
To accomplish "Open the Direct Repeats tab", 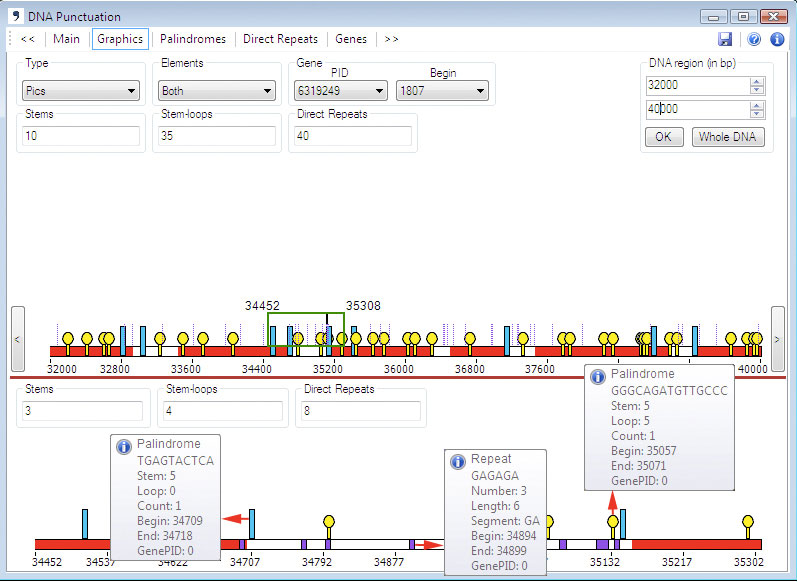I will [x=280, y=39].
